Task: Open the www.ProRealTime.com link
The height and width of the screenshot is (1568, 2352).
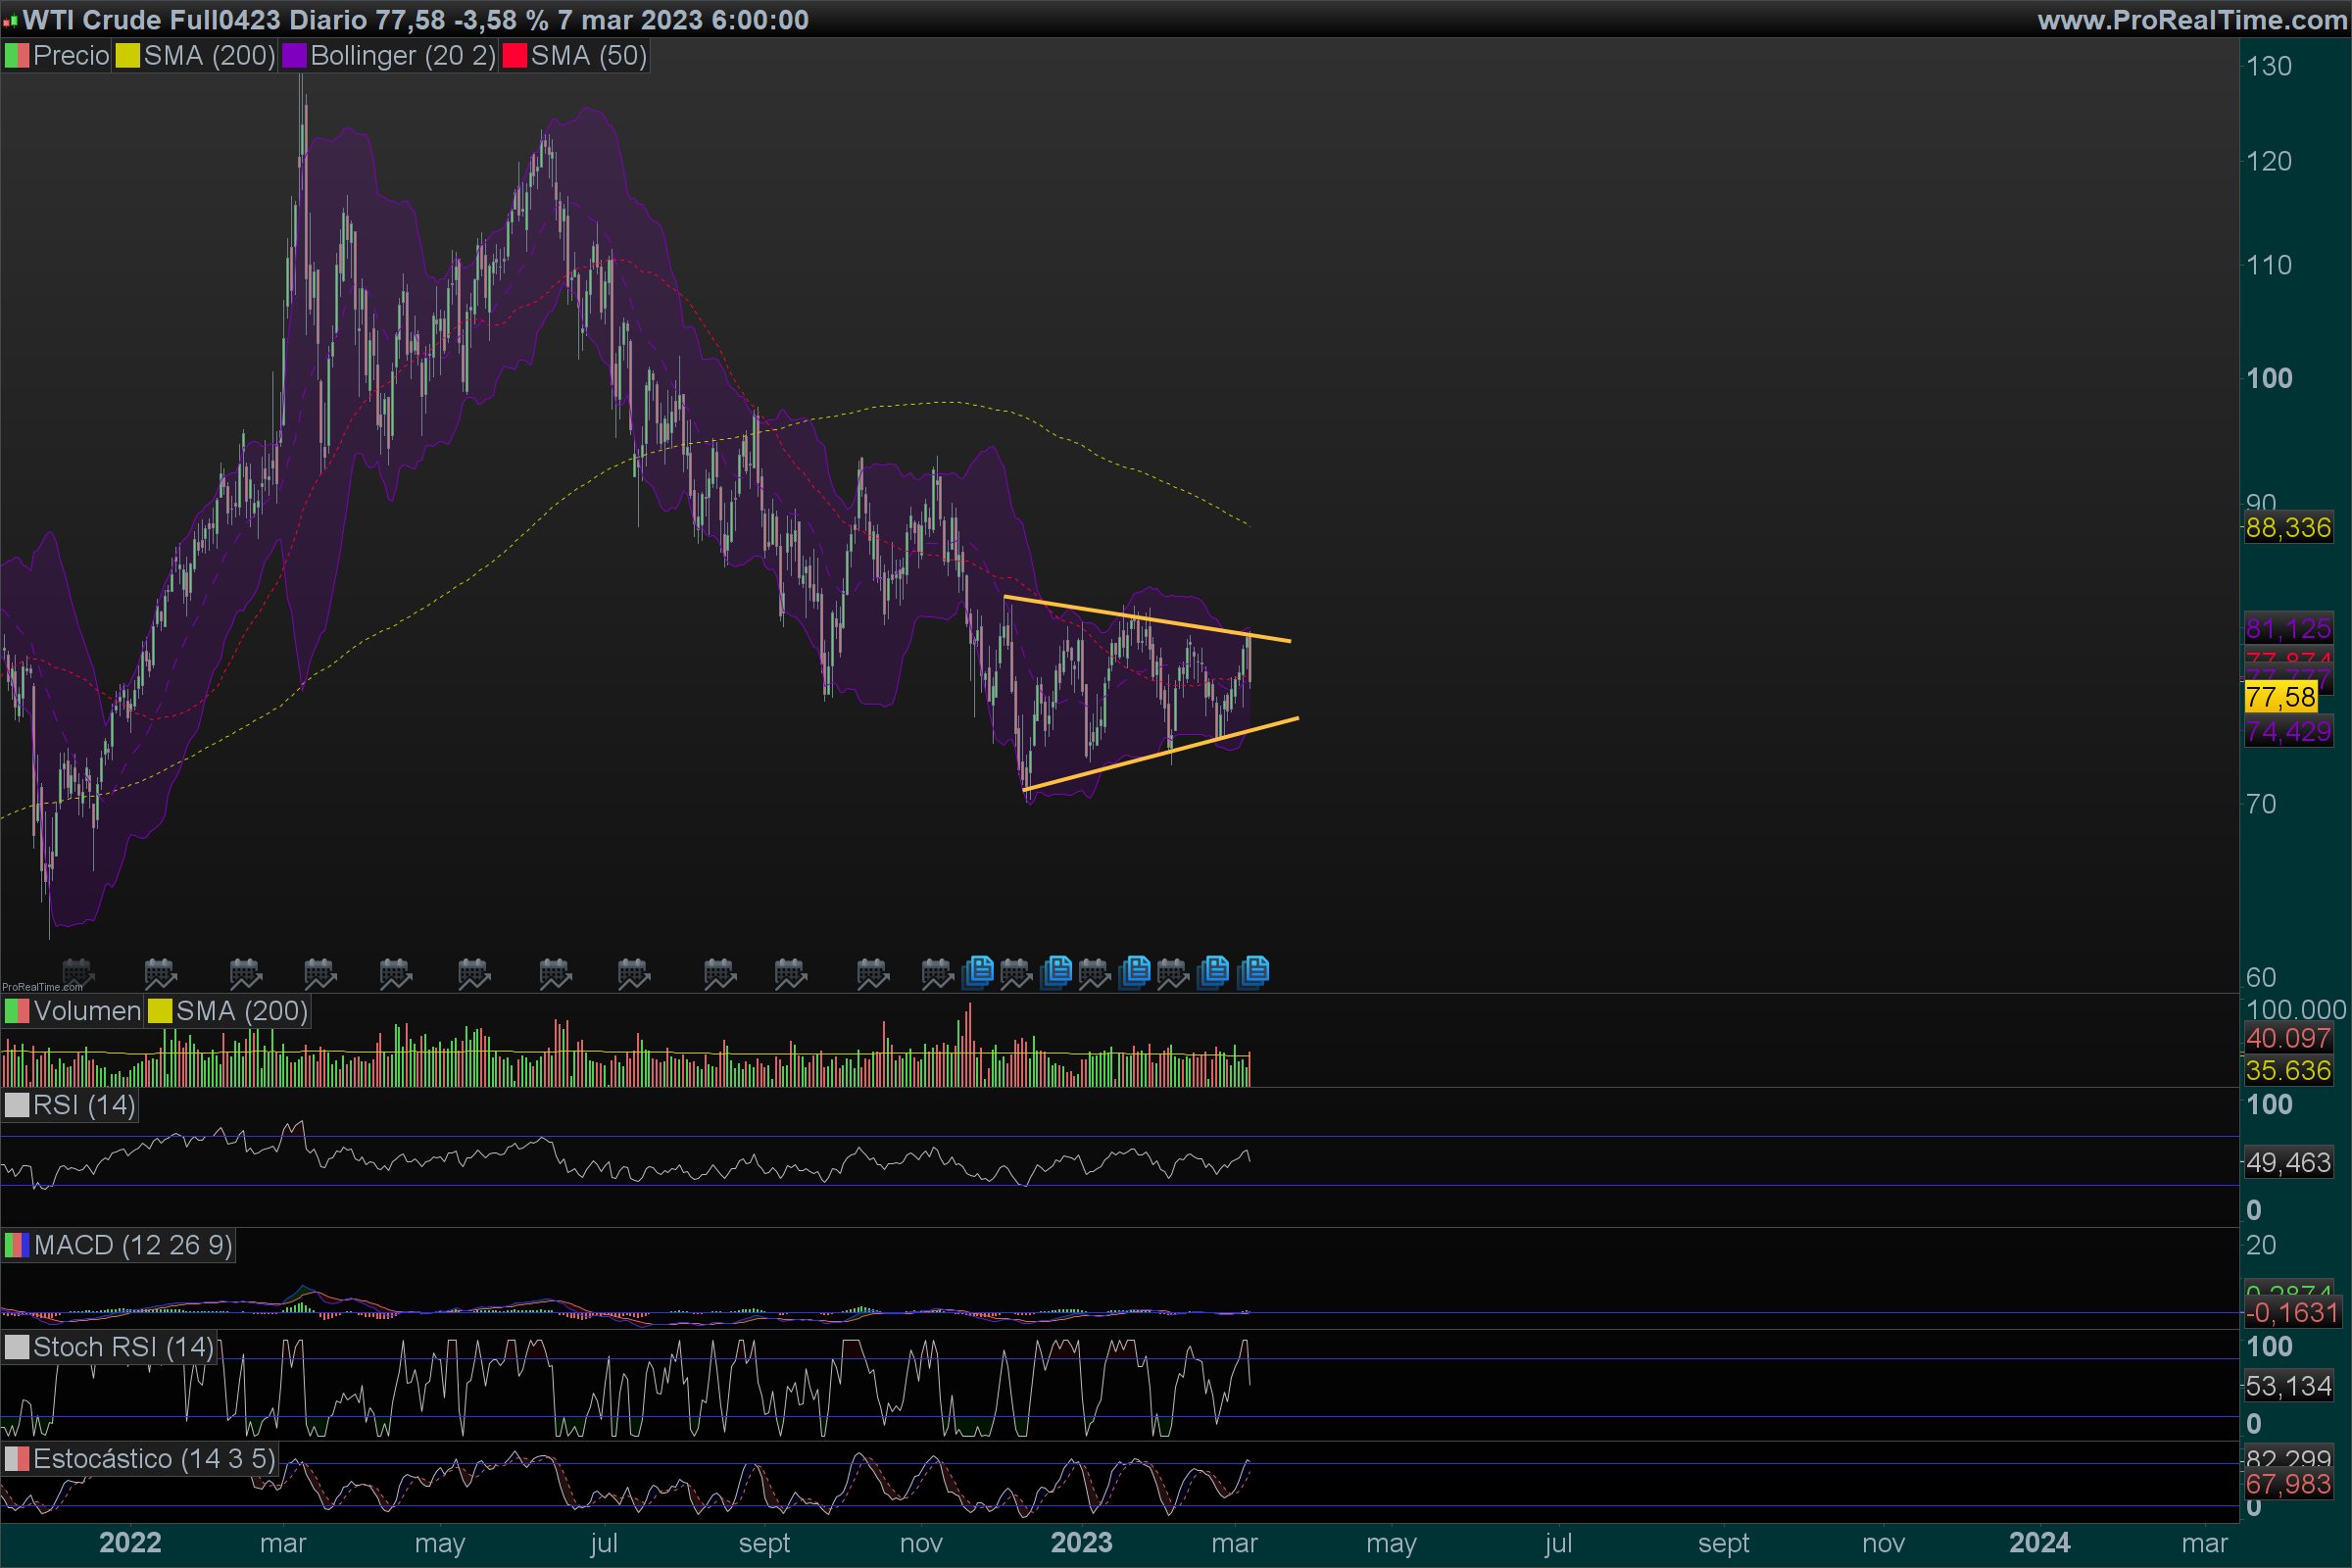Action: coord(2191,20)
